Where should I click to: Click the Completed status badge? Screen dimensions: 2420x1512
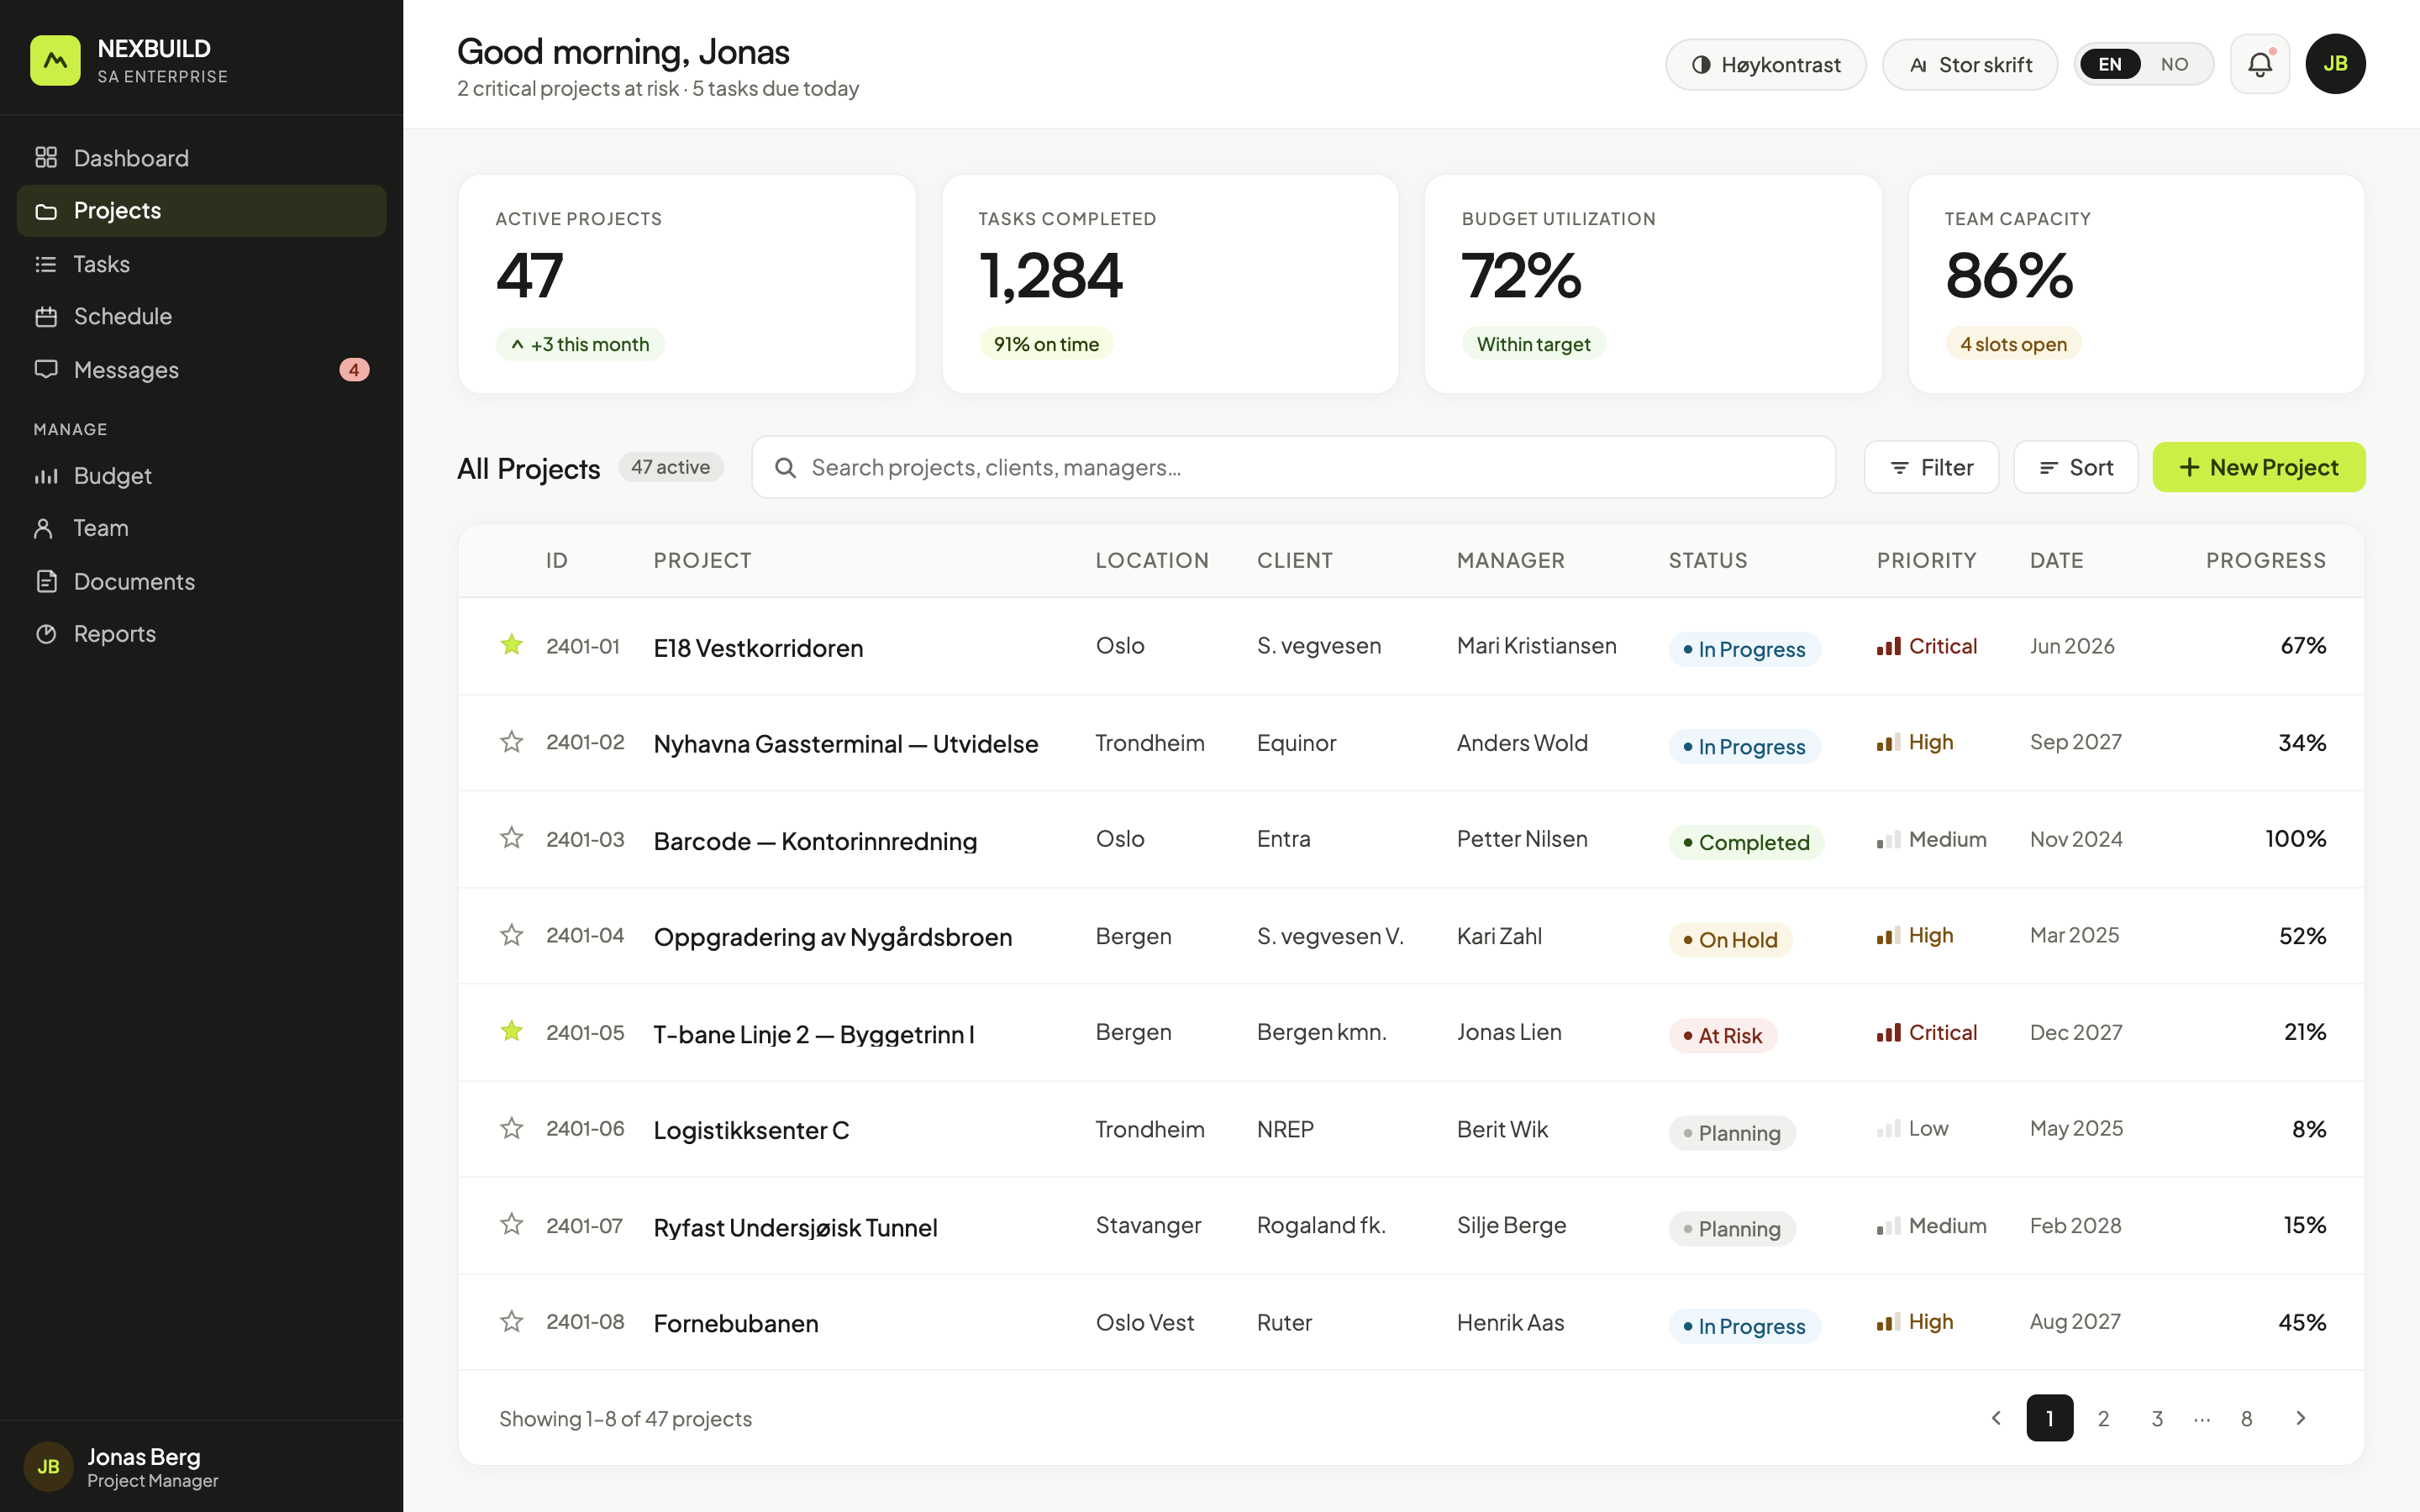[x=1746, y=843]
